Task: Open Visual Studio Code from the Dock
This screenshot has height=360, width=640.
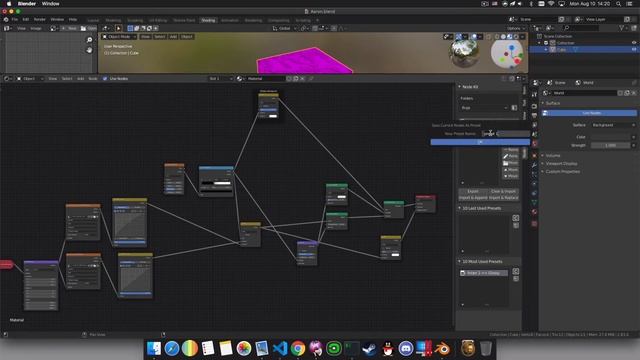Action: pyautogui.click(x=280, y=349)
